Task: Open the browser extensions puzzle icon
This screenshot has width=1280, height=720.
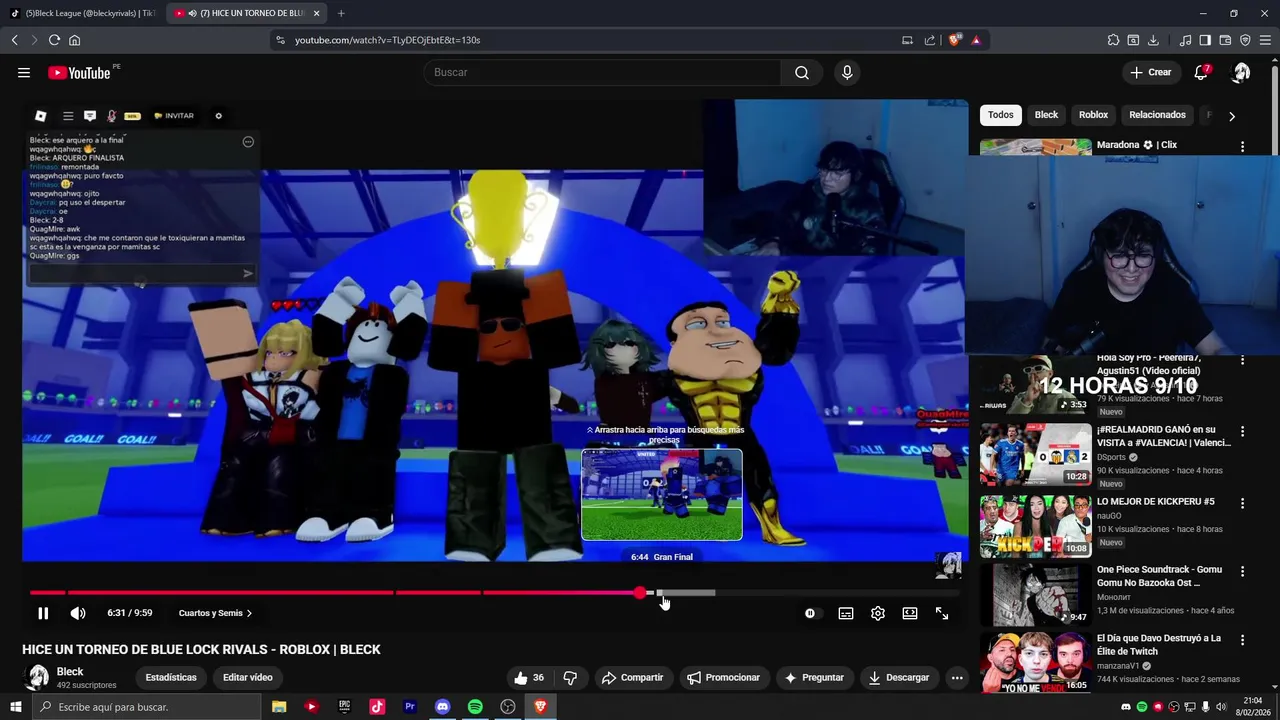Action: tap(1113, 40)
